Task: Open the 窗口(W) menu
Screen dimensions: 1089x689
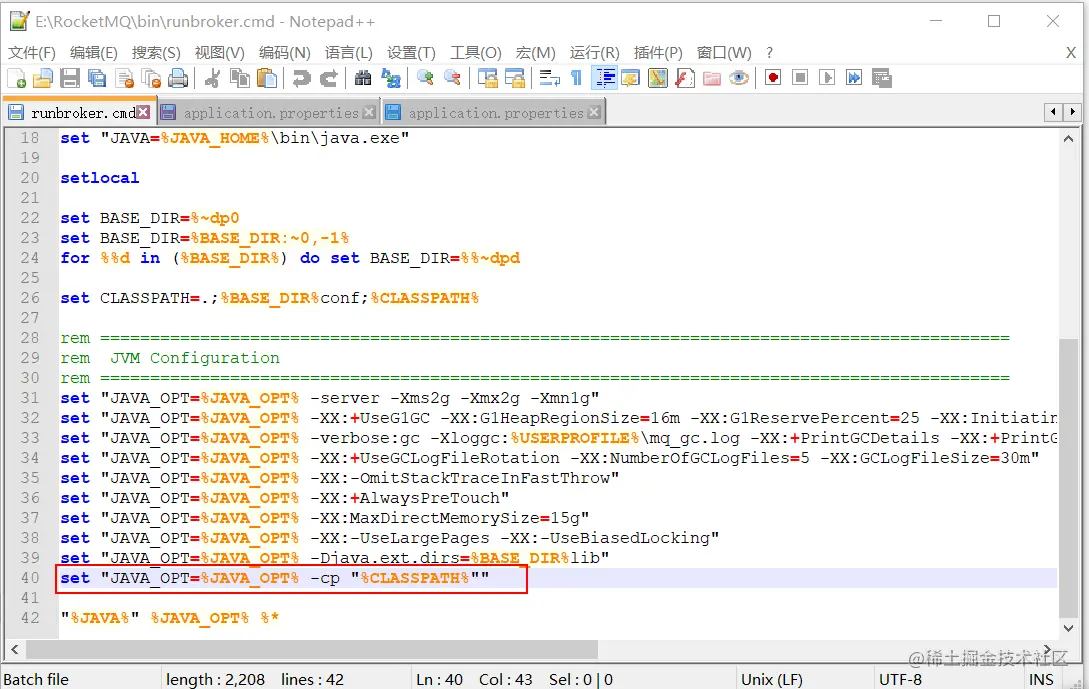Action: click(724, 53)
